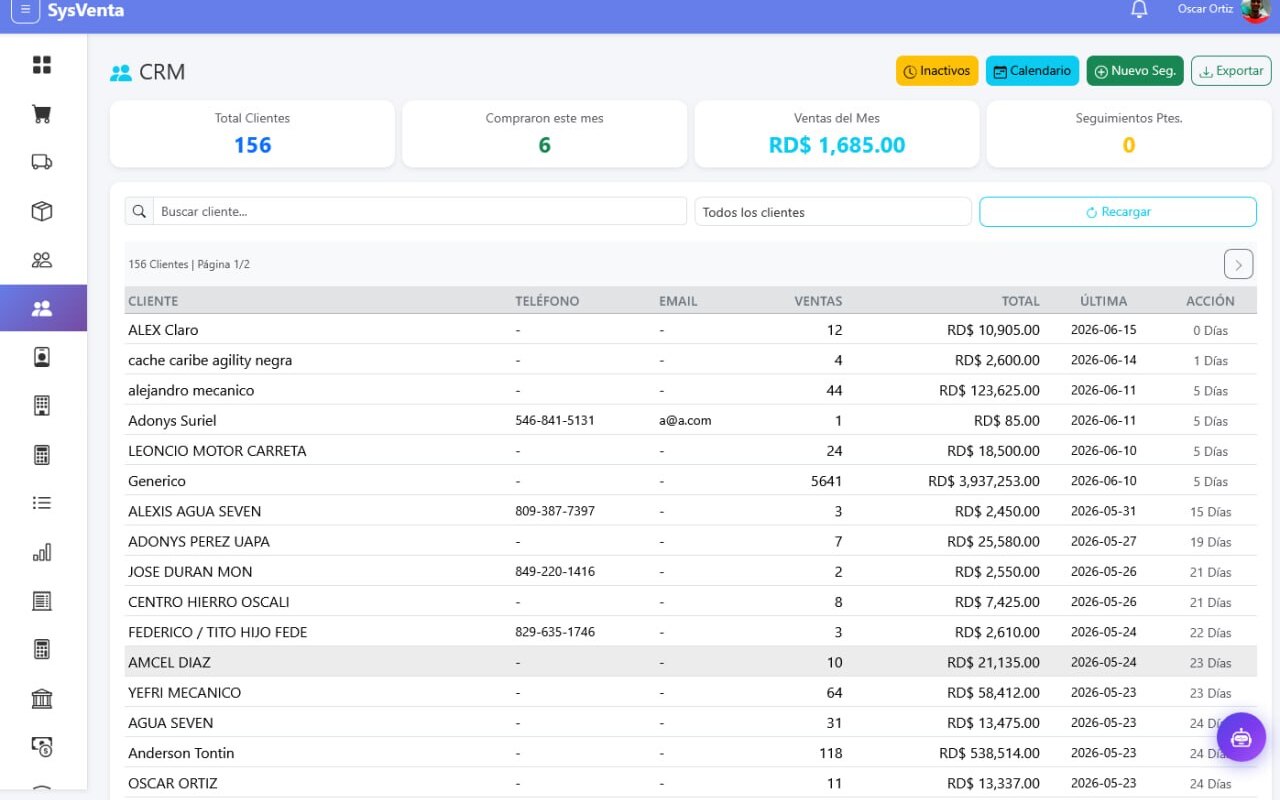This screenshot has width=1280, height=800.
Task: Select client alejandro mecanico
Action: pos(191,390)
